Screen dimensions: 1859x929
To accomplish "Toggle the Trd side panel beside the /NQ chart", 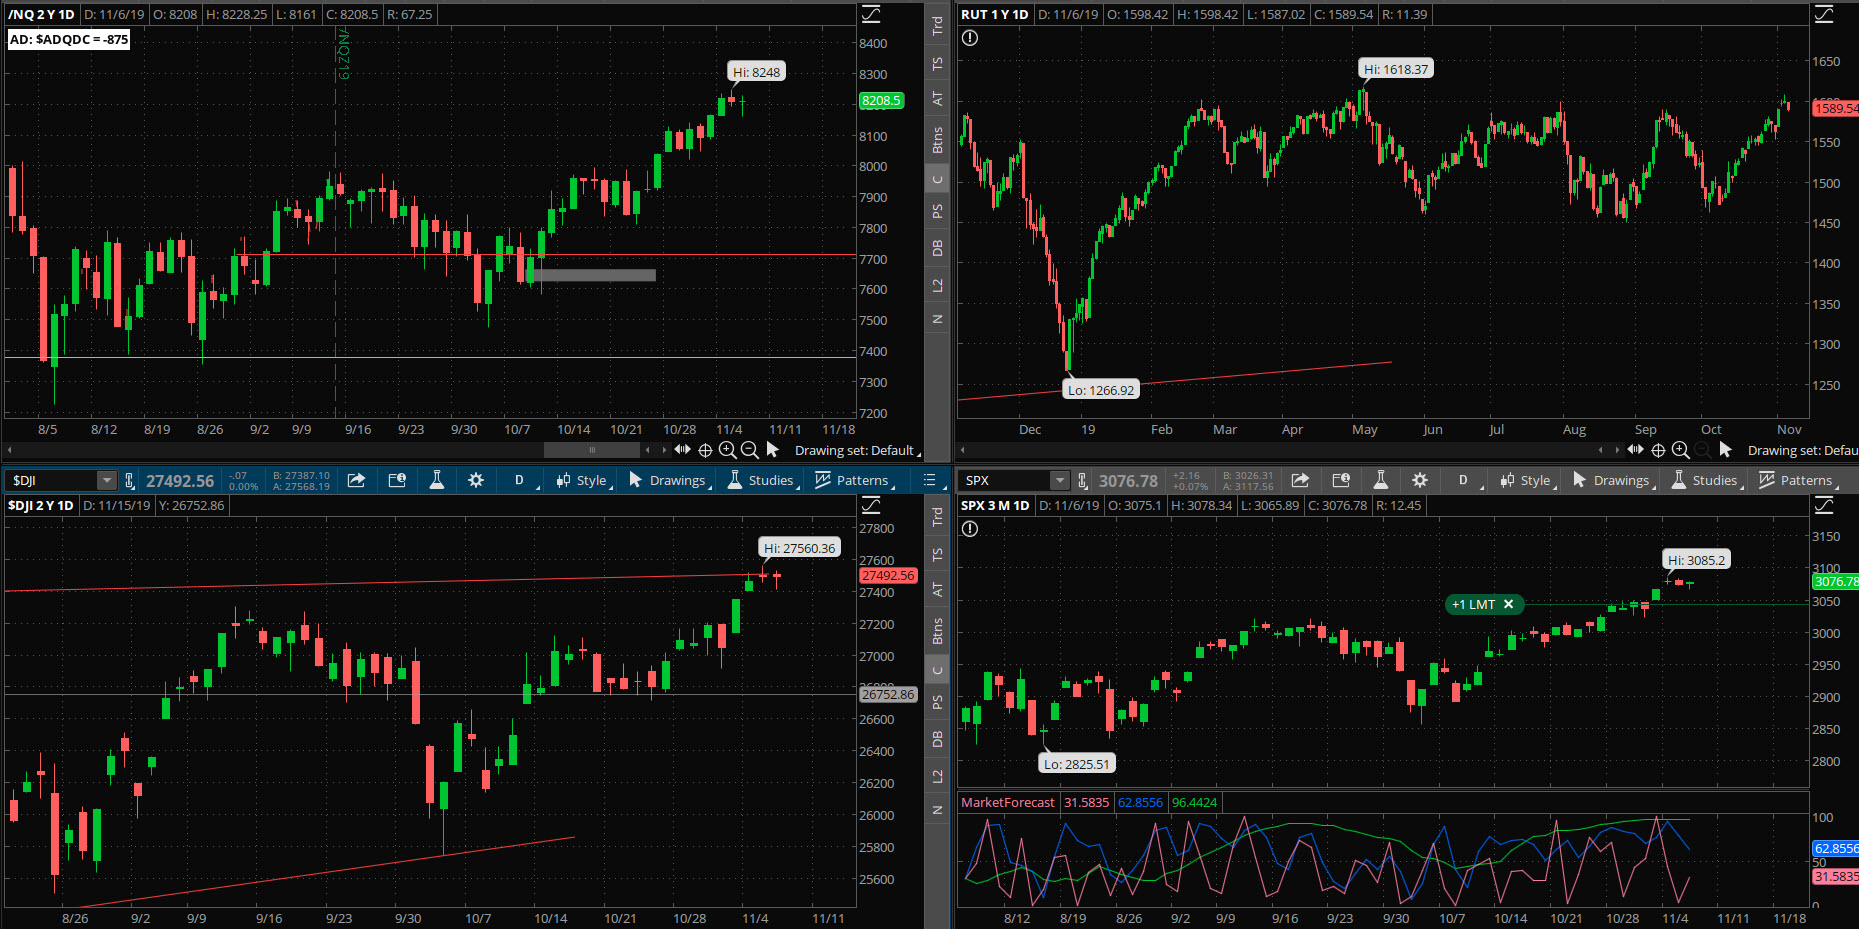I will [937, 26].
